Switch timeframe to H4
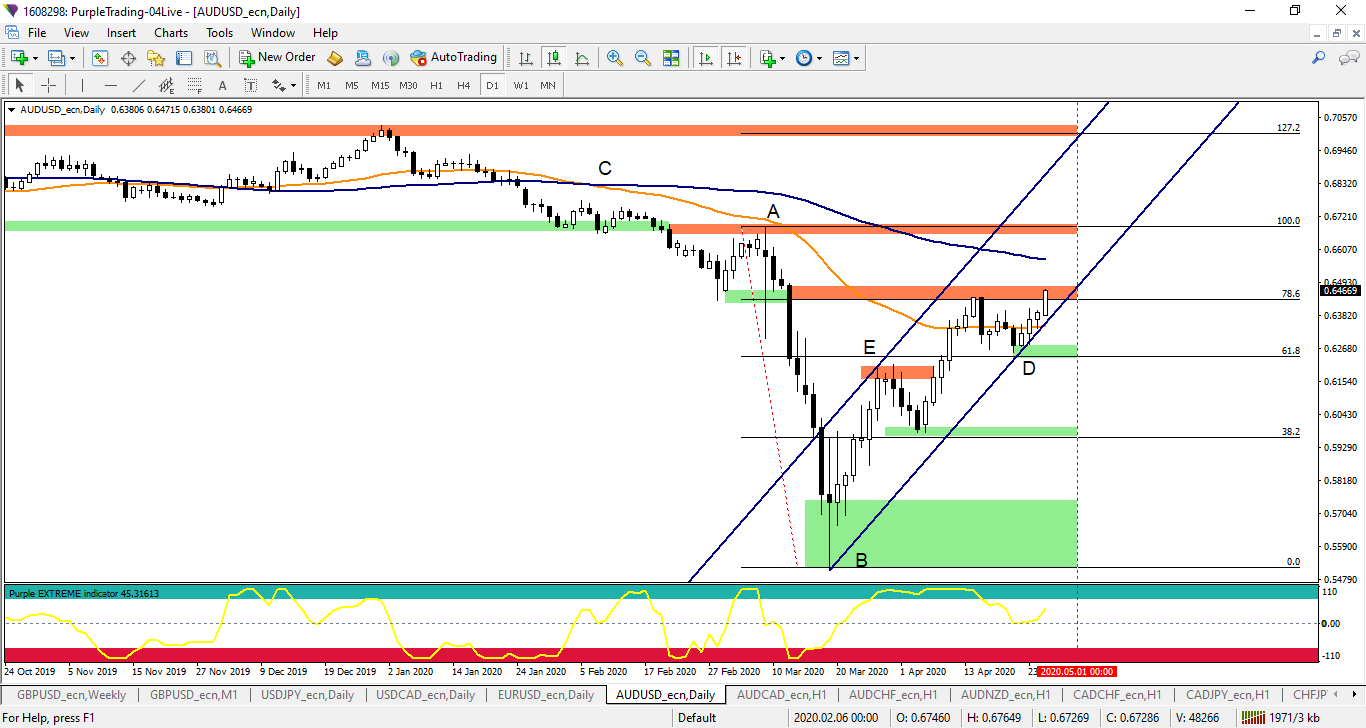 point(464,85)
